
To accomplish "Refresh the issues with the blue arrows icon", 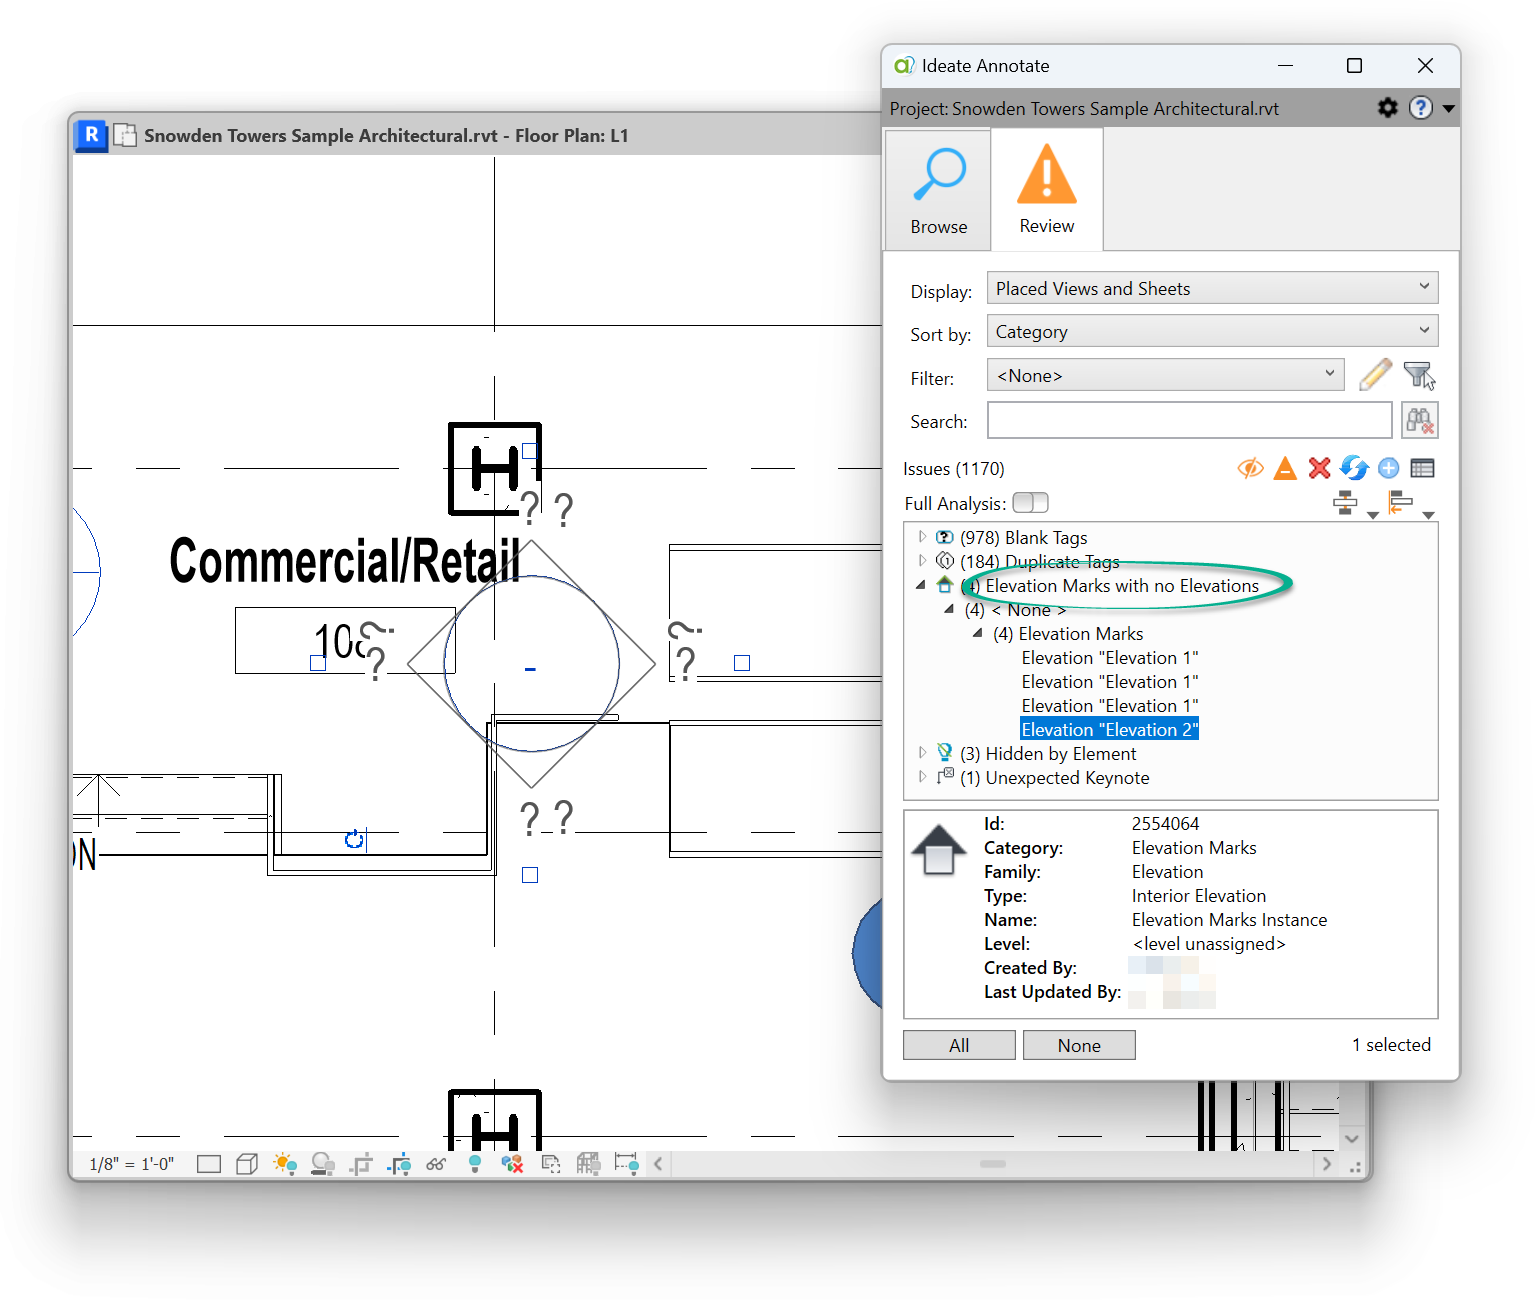I will coord(1354,468).
